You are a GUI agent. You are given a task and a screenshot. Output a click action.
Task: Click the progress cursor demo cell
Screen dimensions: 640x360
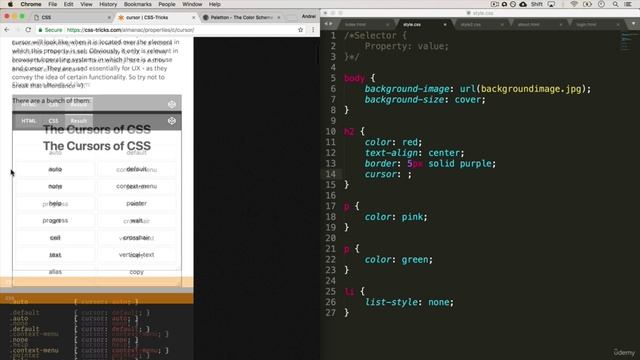(55, 221)
